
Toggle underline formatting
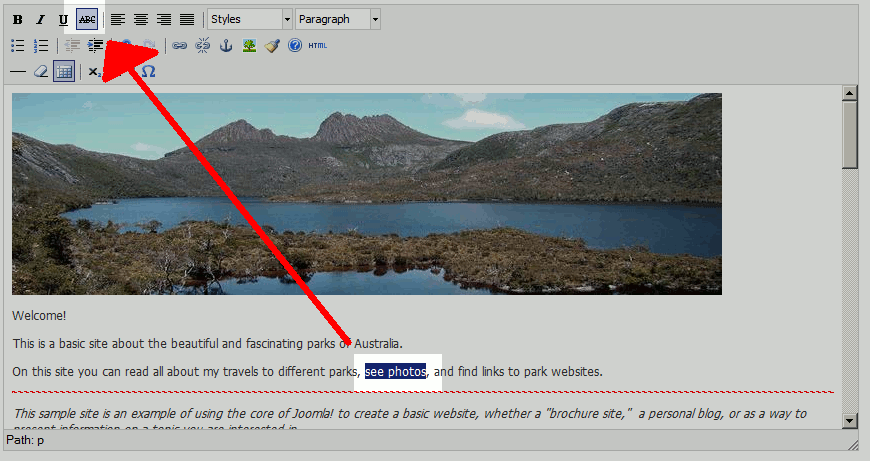63,19
